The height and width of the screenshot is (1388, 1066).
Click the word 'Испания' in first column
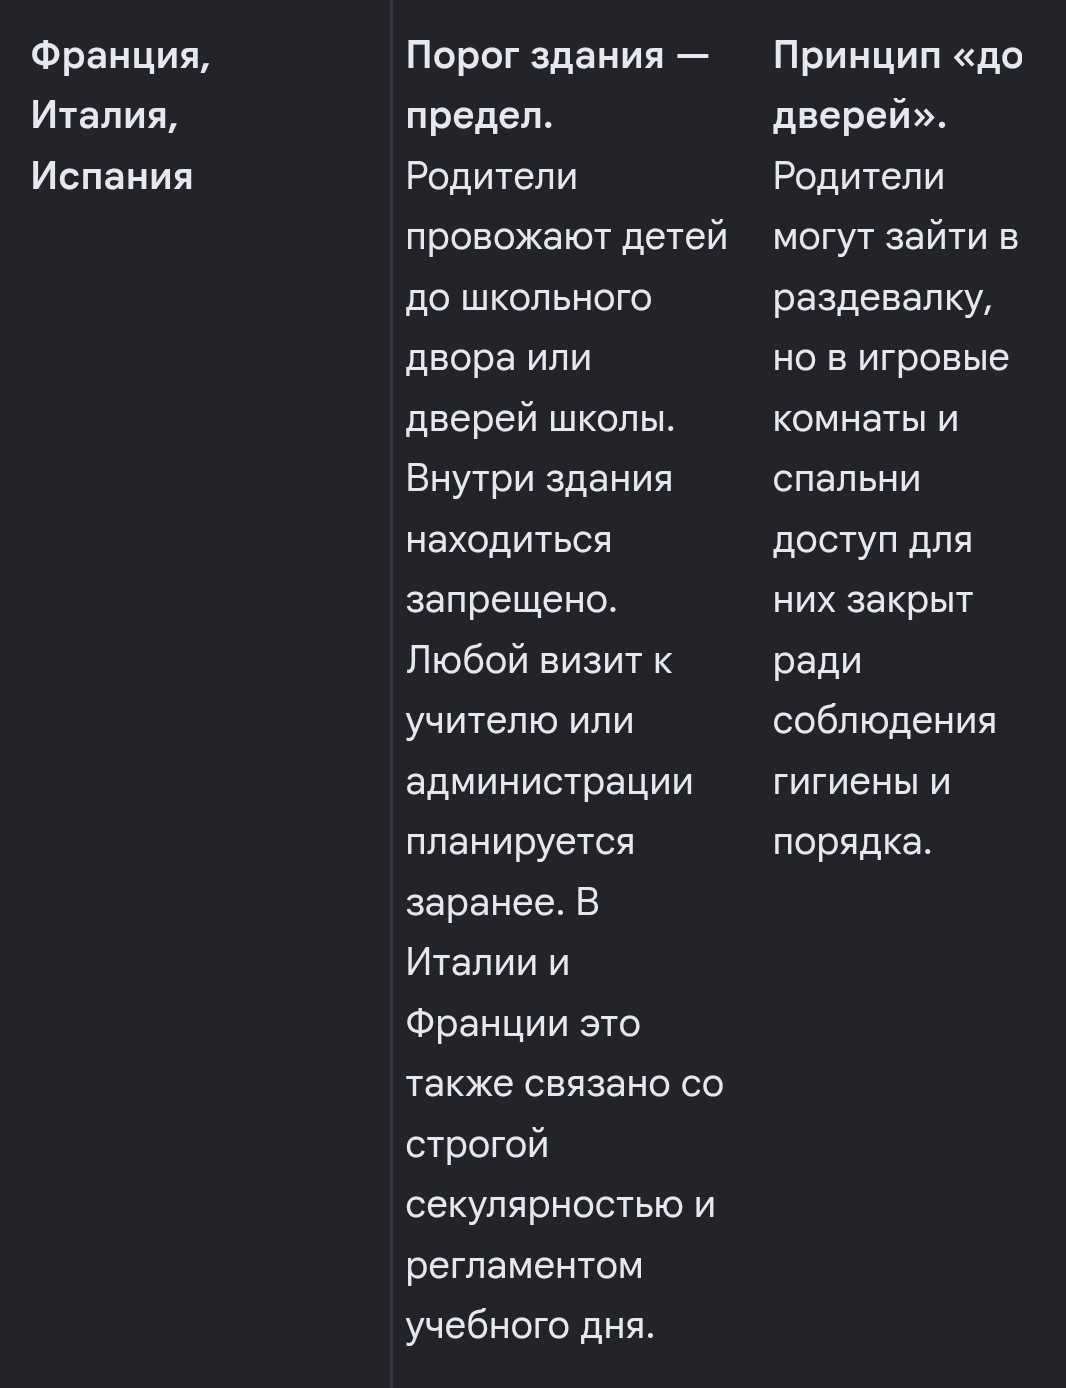click(112, 177)
